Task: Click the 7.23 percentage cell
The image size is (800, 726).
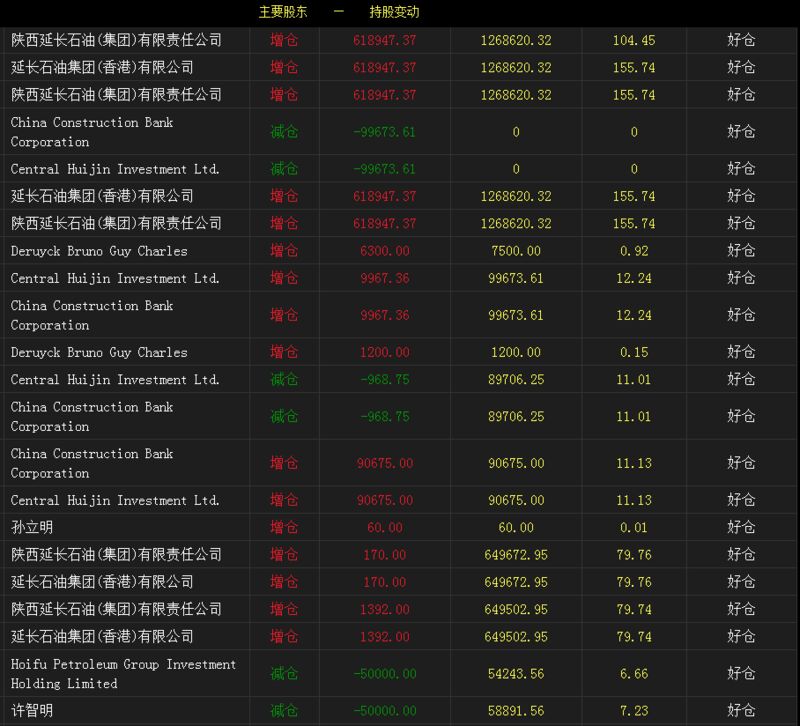Action: [x=634, y=711]
